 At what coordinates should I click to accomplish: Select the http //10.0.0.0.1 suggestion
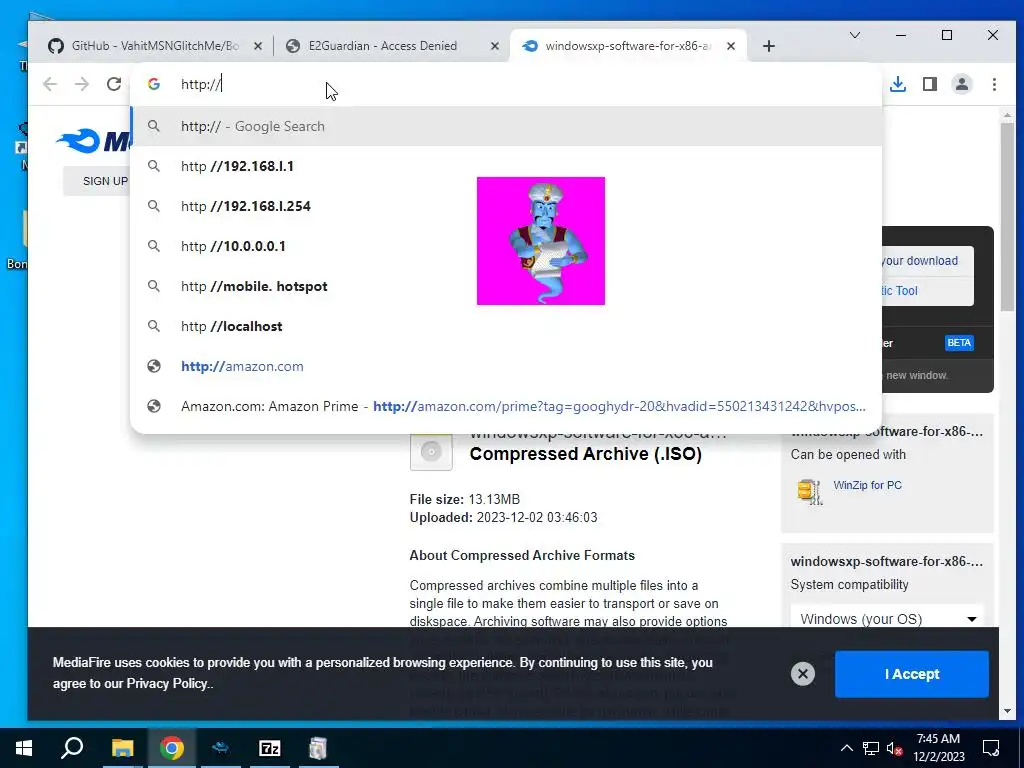click(x=506, y=246)
